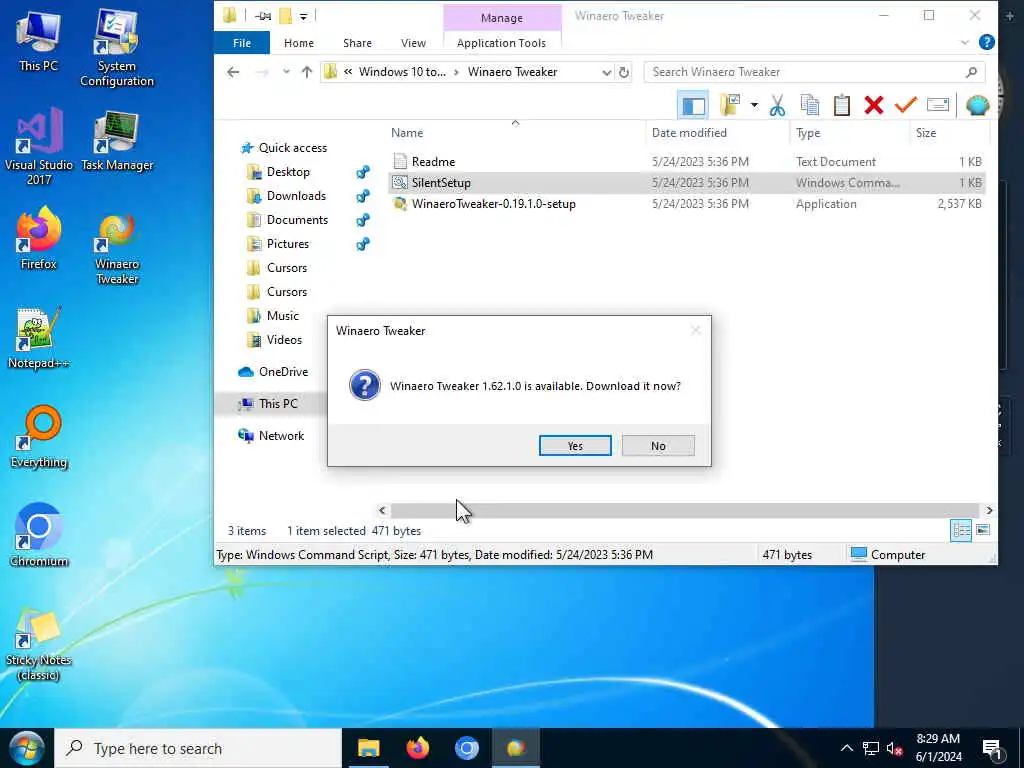
Task: Refresh the current folder view
Action: point(624,72)
